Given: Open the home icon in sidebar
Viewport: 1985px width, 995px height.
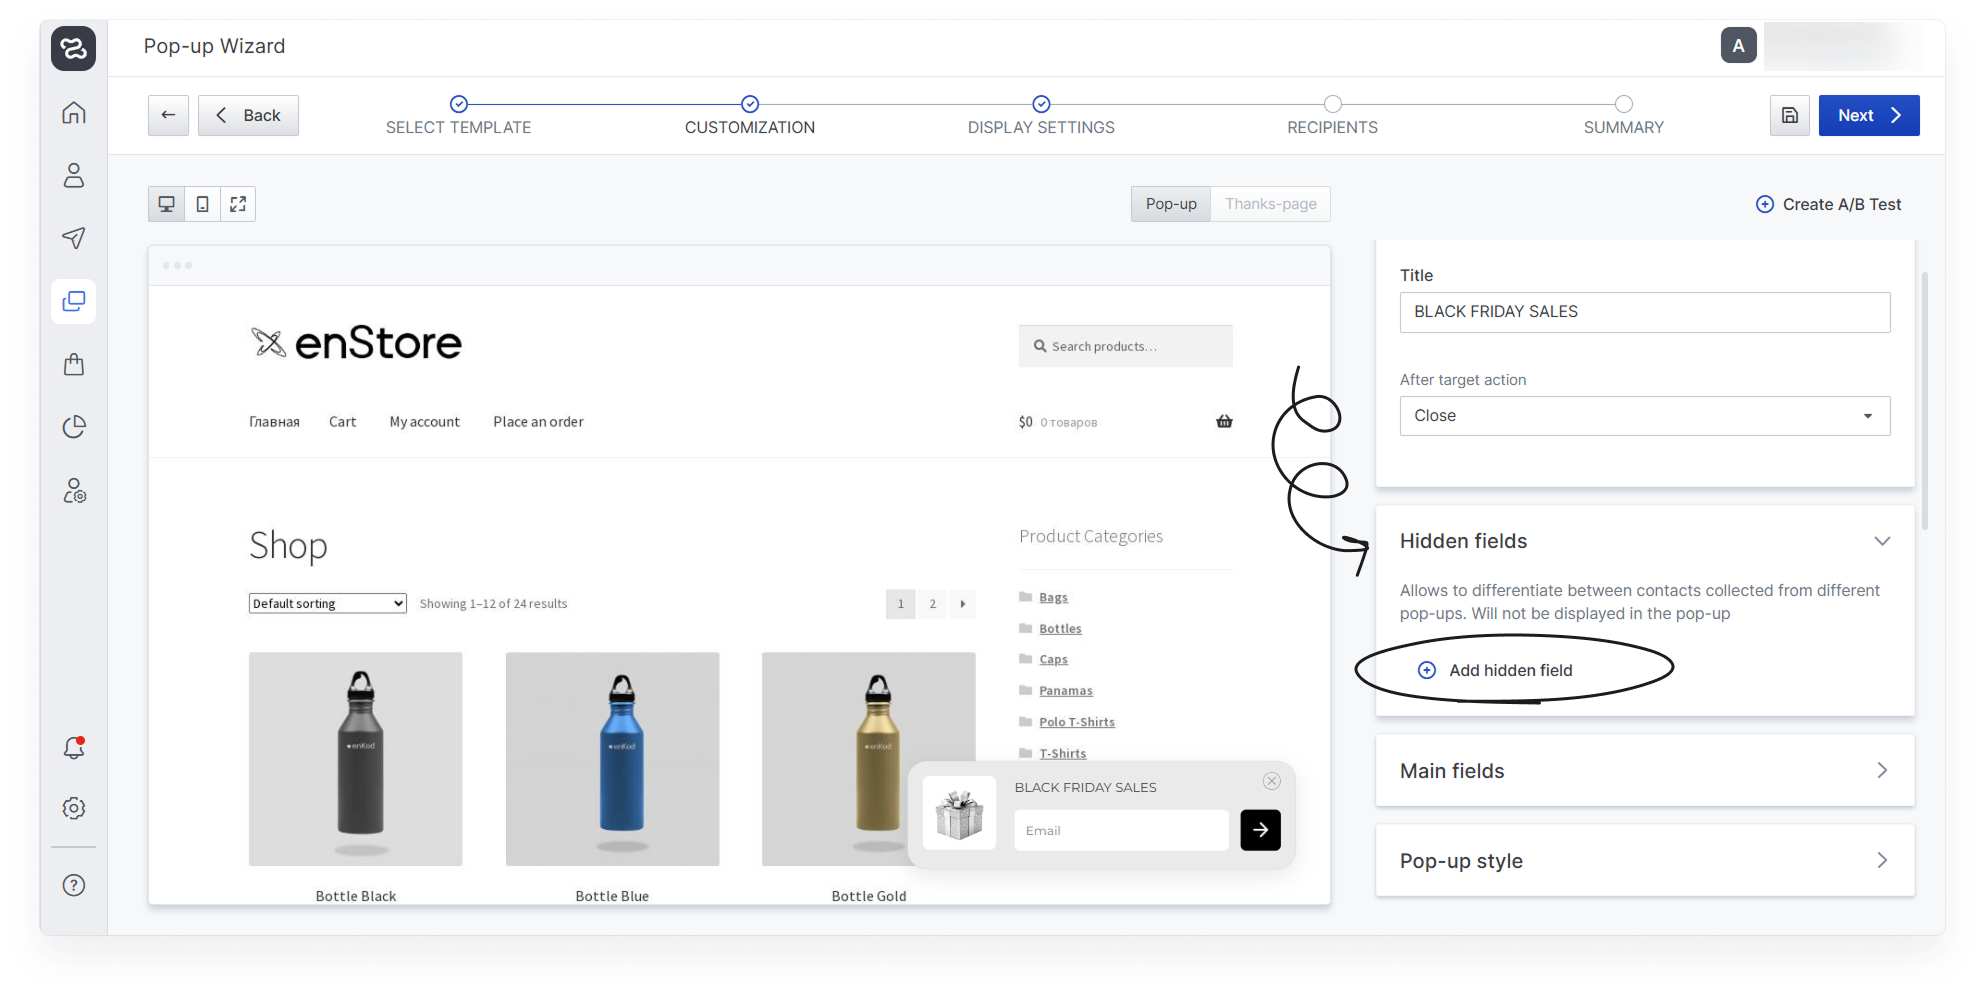Looking at the screenshot, I should coord(74,113).
